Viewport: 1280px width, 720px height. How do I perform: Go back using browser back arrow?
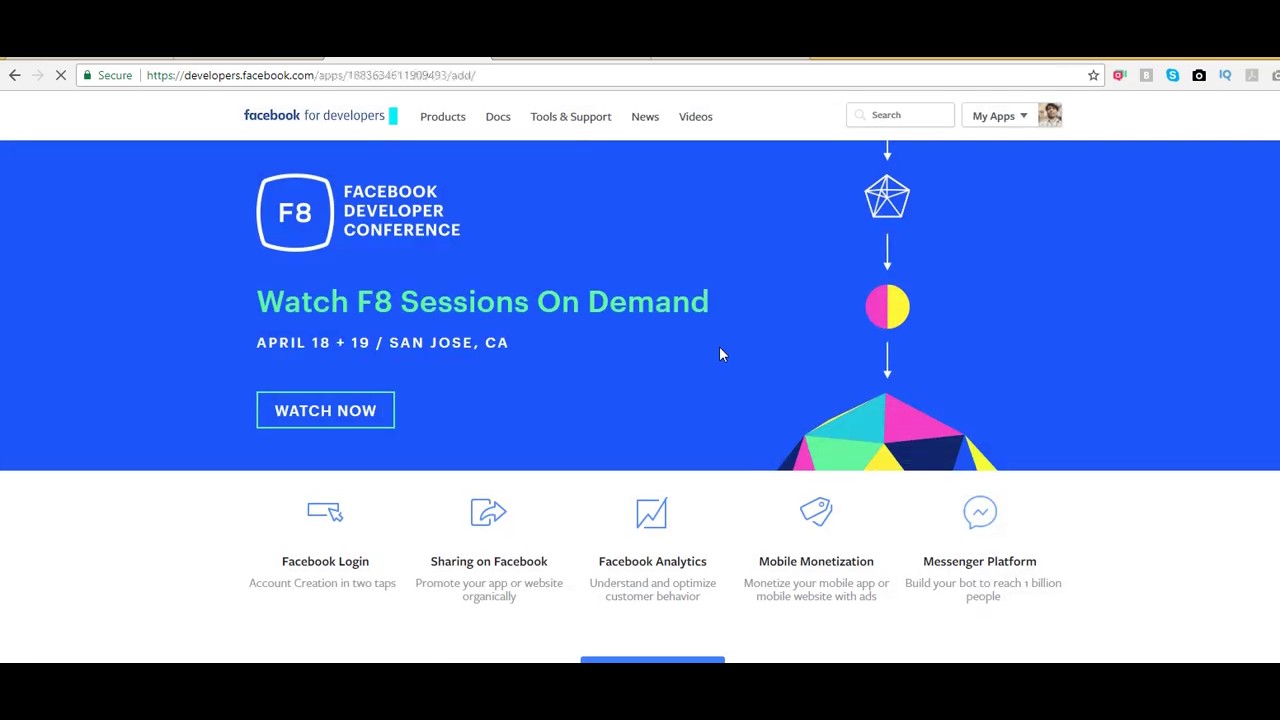[x=14, y=75]
